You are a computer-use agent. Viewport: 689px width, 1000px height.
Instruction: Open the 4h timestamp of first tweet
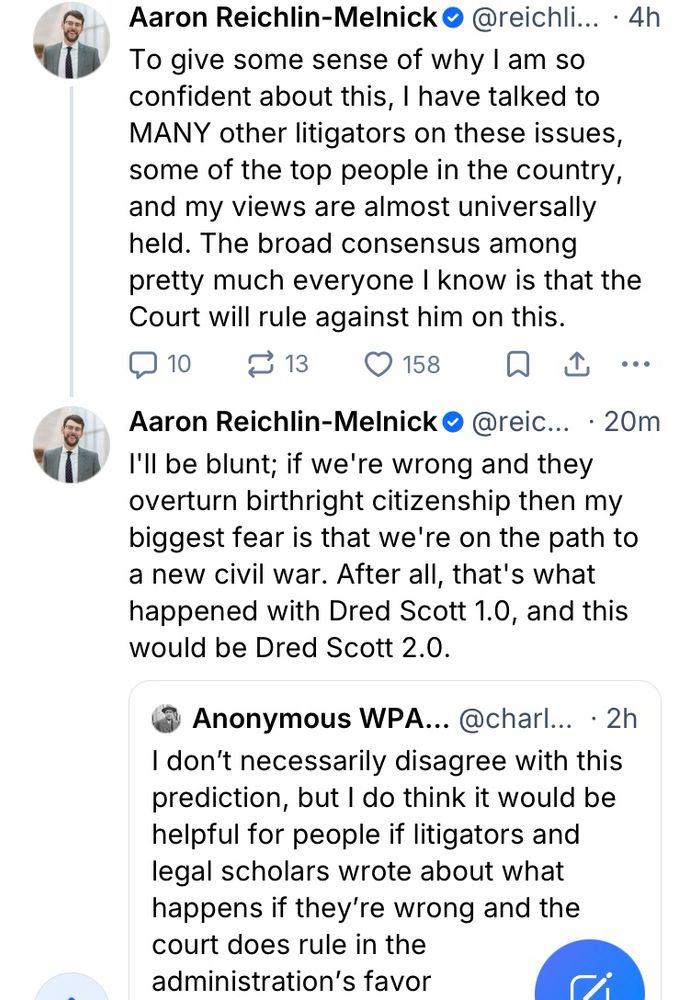[642, 18]
